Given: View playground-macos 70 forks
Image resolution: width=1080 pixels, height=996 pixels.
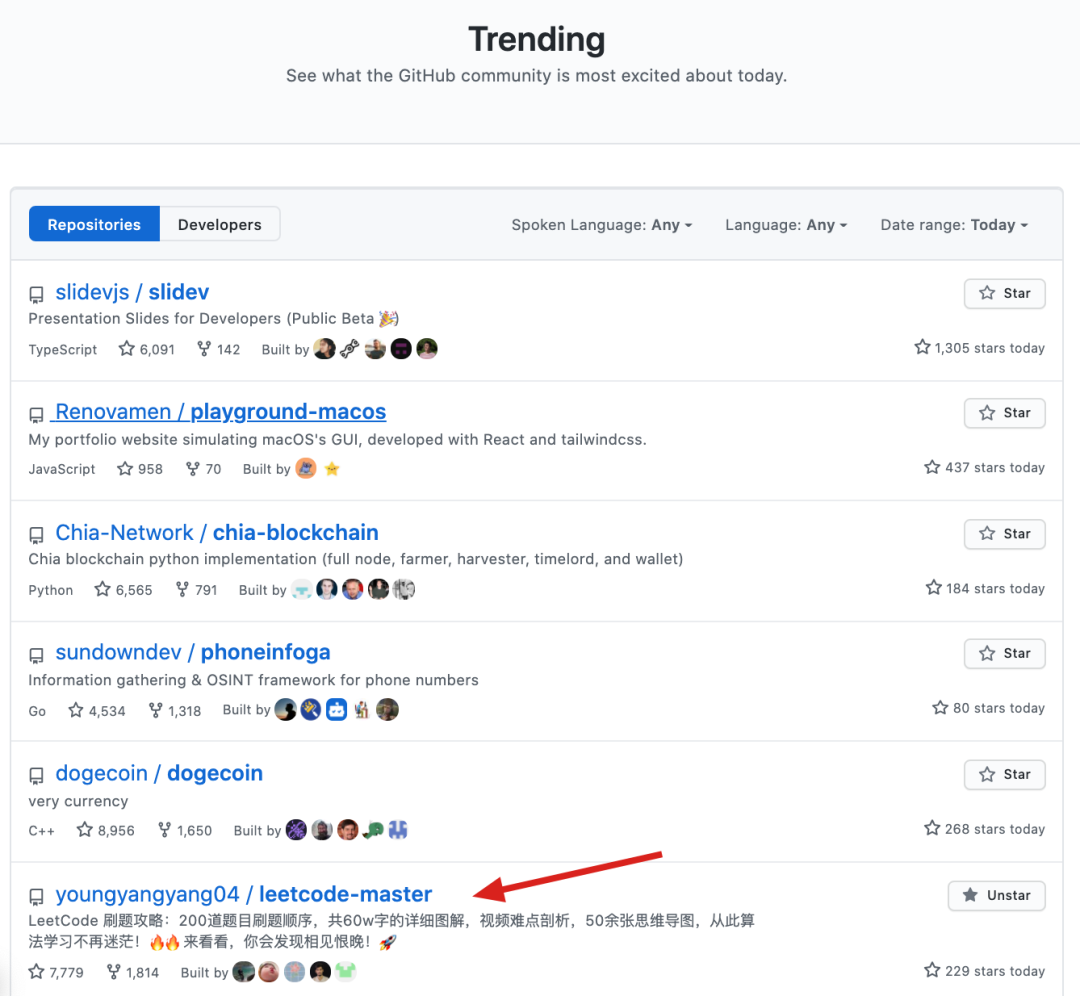Looking at the screenshot, I should [203, 469].
